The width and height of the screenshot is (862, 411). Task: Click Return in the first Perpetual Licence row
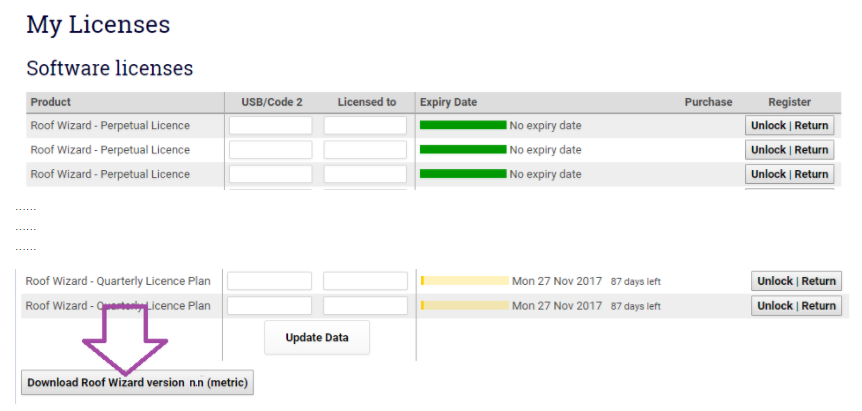pyautogui.click(x=811, y=125)
